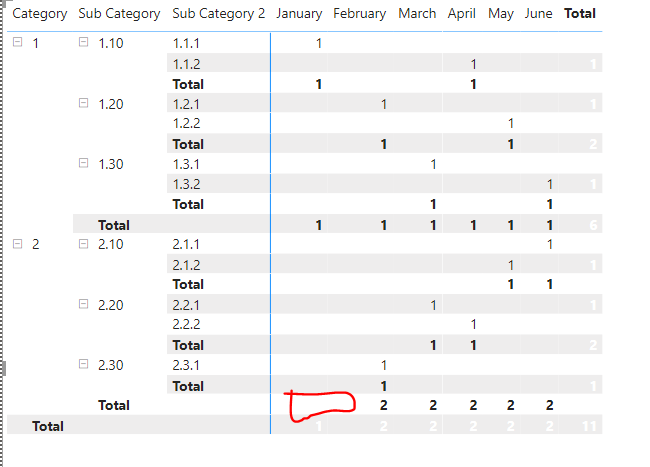This screenshot has width=650, height=467.
Task: Select row label 1.3.2
Action: [186, 184]
